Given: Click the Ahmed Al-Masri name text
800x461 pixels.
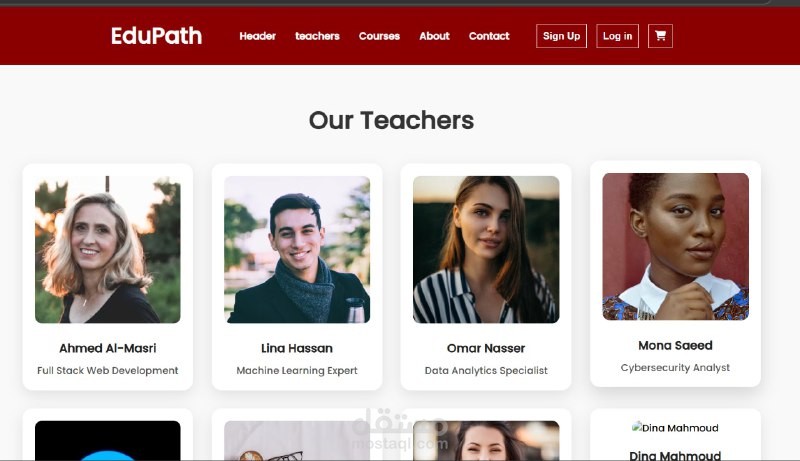Looking at the screenshot, I should (x=108, y=348).
